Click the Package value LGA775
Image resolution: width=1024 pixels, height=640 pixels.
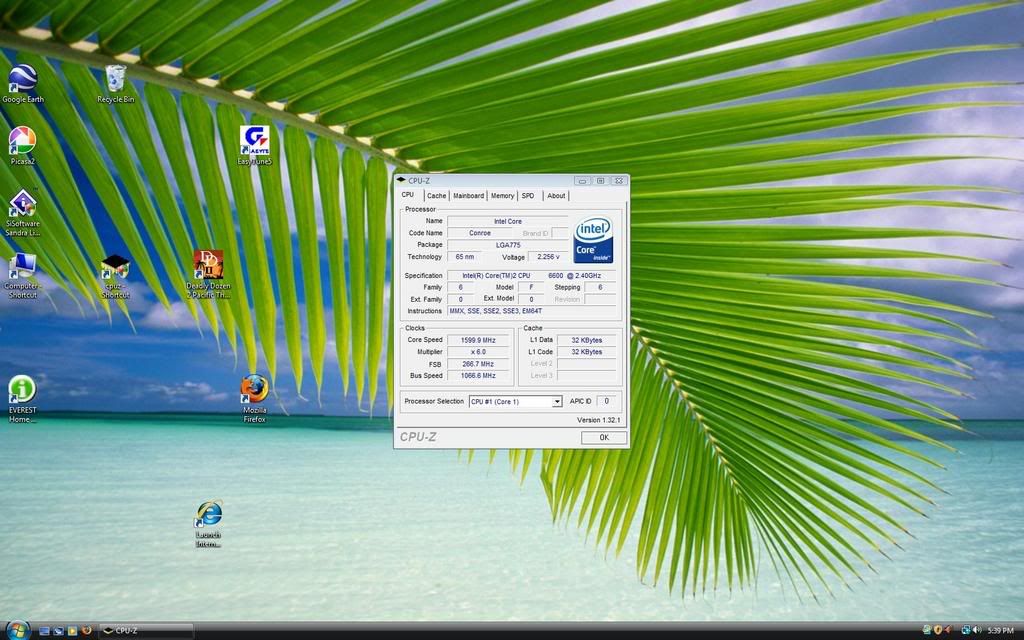tap(507, 246)
